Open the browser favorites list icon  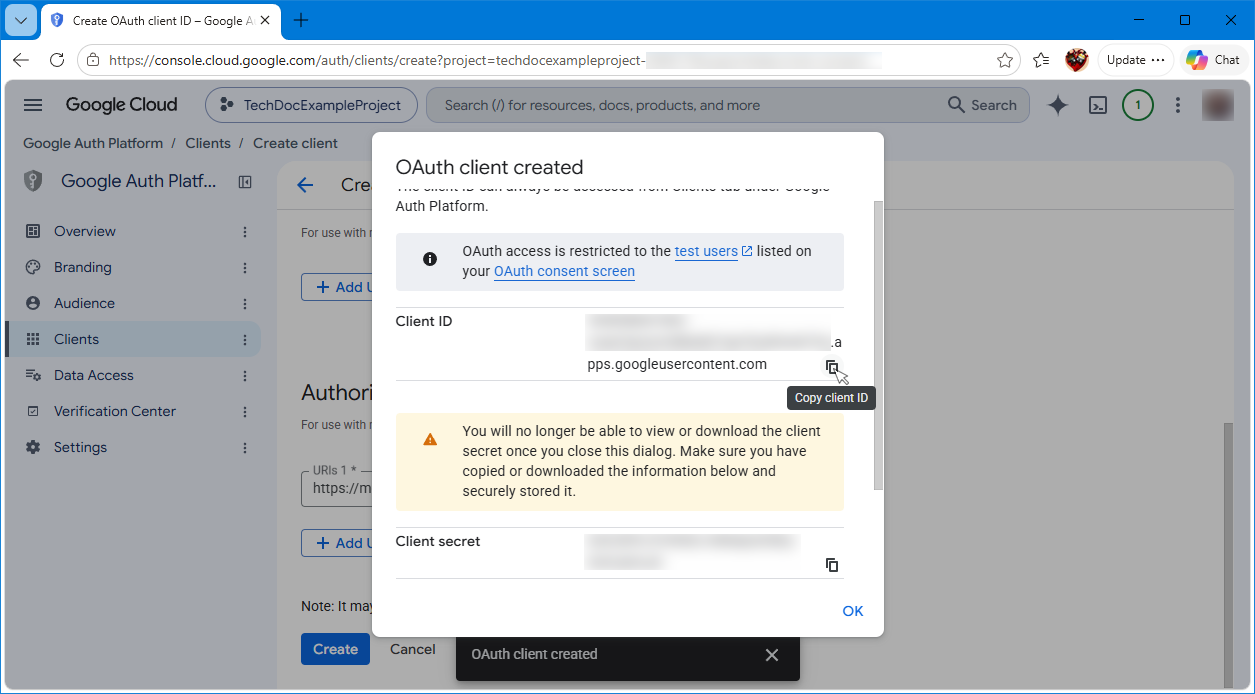(x=1041, y=60)
